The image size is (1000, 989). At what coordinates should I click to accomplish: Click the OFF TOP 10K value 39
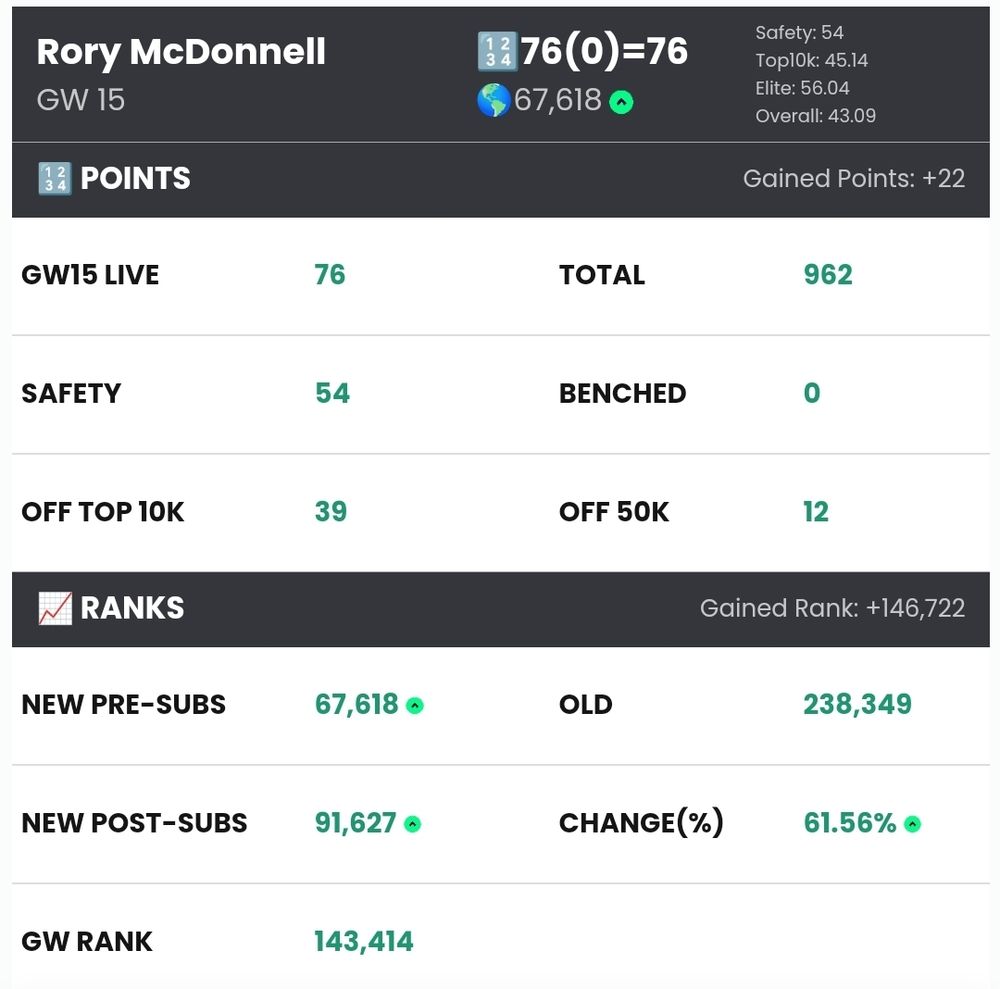(x=330, y=511)
